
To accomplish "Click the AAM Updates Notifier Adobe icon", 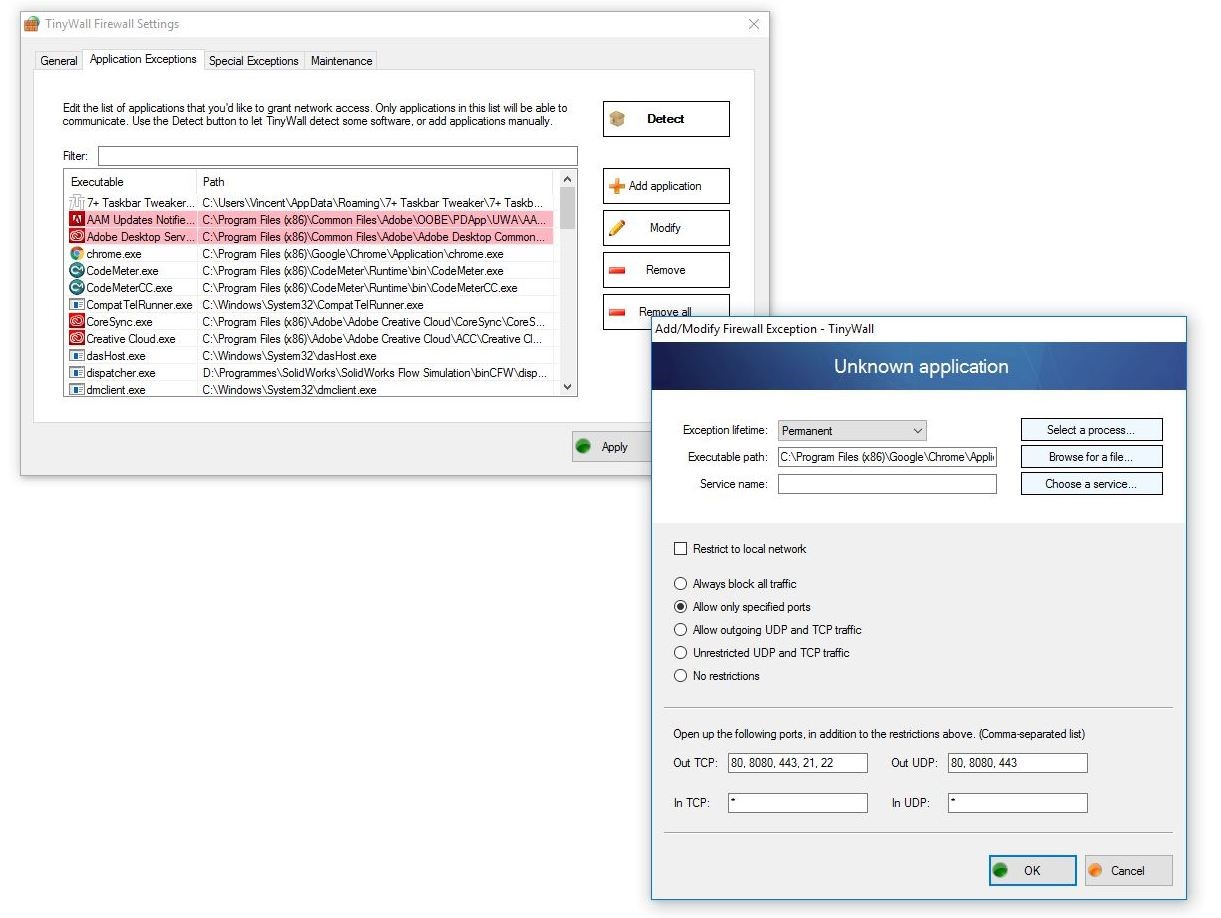I will pyautogui.click(x=77, y=220).
